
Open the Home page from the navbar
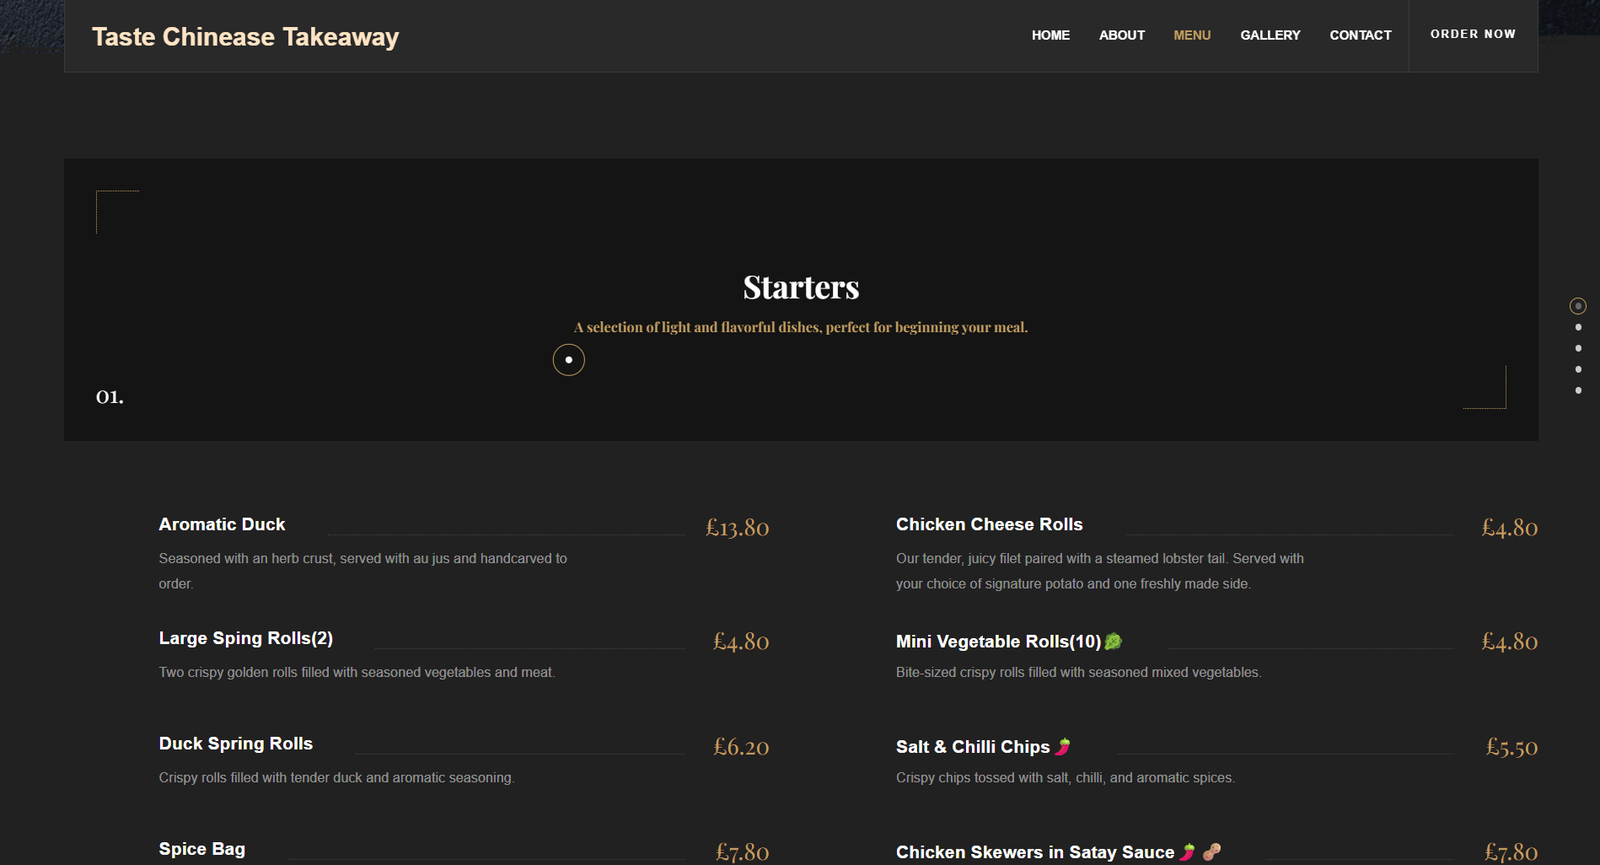pos(1050,35)
